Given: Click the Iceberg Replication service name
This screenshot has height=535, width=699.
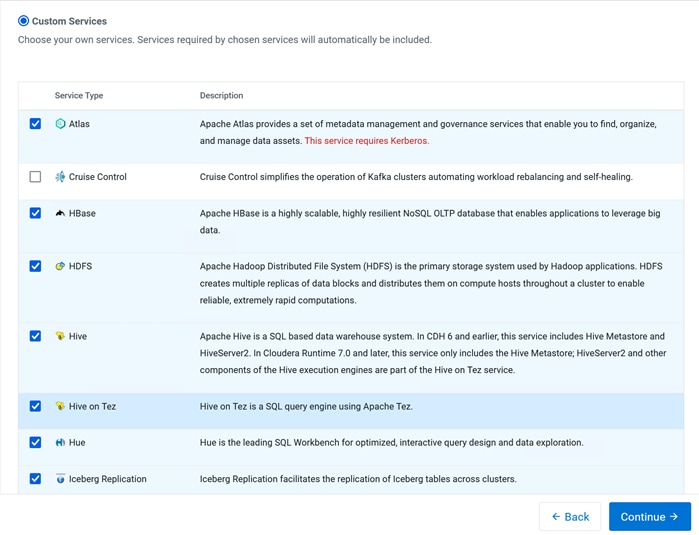Looking at the screenshot, I should tap(107, 479).
